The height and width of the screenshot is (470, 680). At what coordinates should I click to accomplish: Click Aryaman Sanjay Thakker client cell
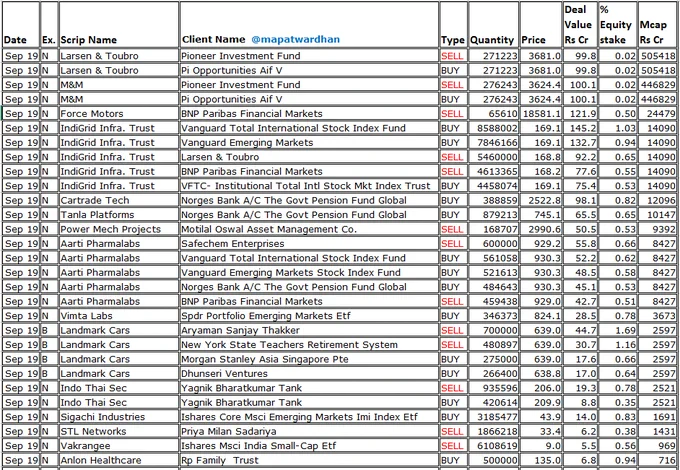[x=309, y=330]
